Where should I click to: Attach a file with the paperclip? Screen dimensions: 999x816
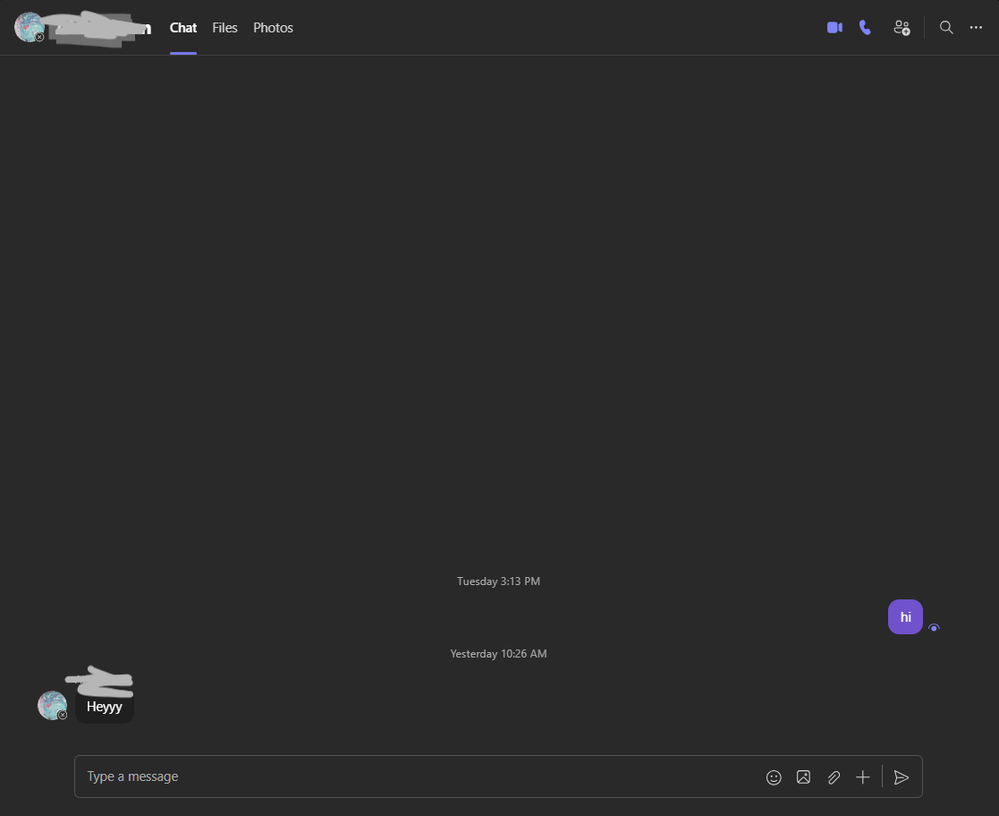point(833,777)
